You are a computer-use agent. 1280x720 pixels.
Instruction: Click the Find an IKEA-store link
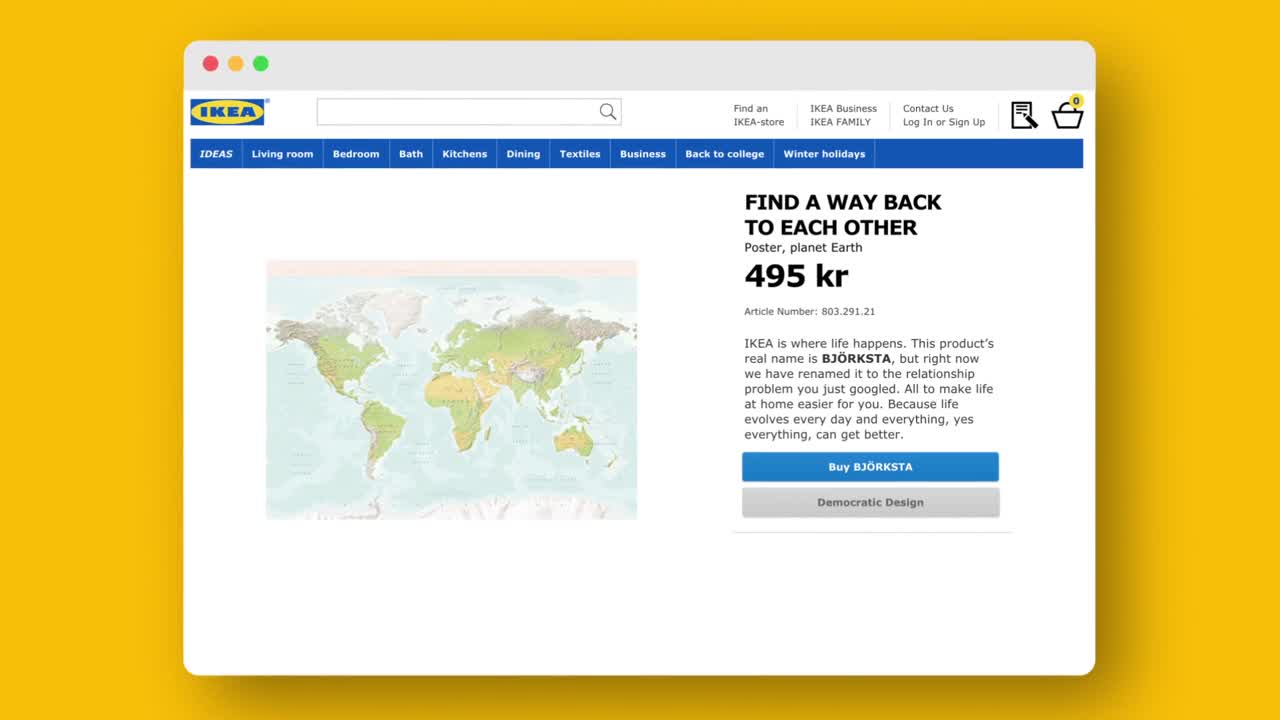[x=759, y=115]
